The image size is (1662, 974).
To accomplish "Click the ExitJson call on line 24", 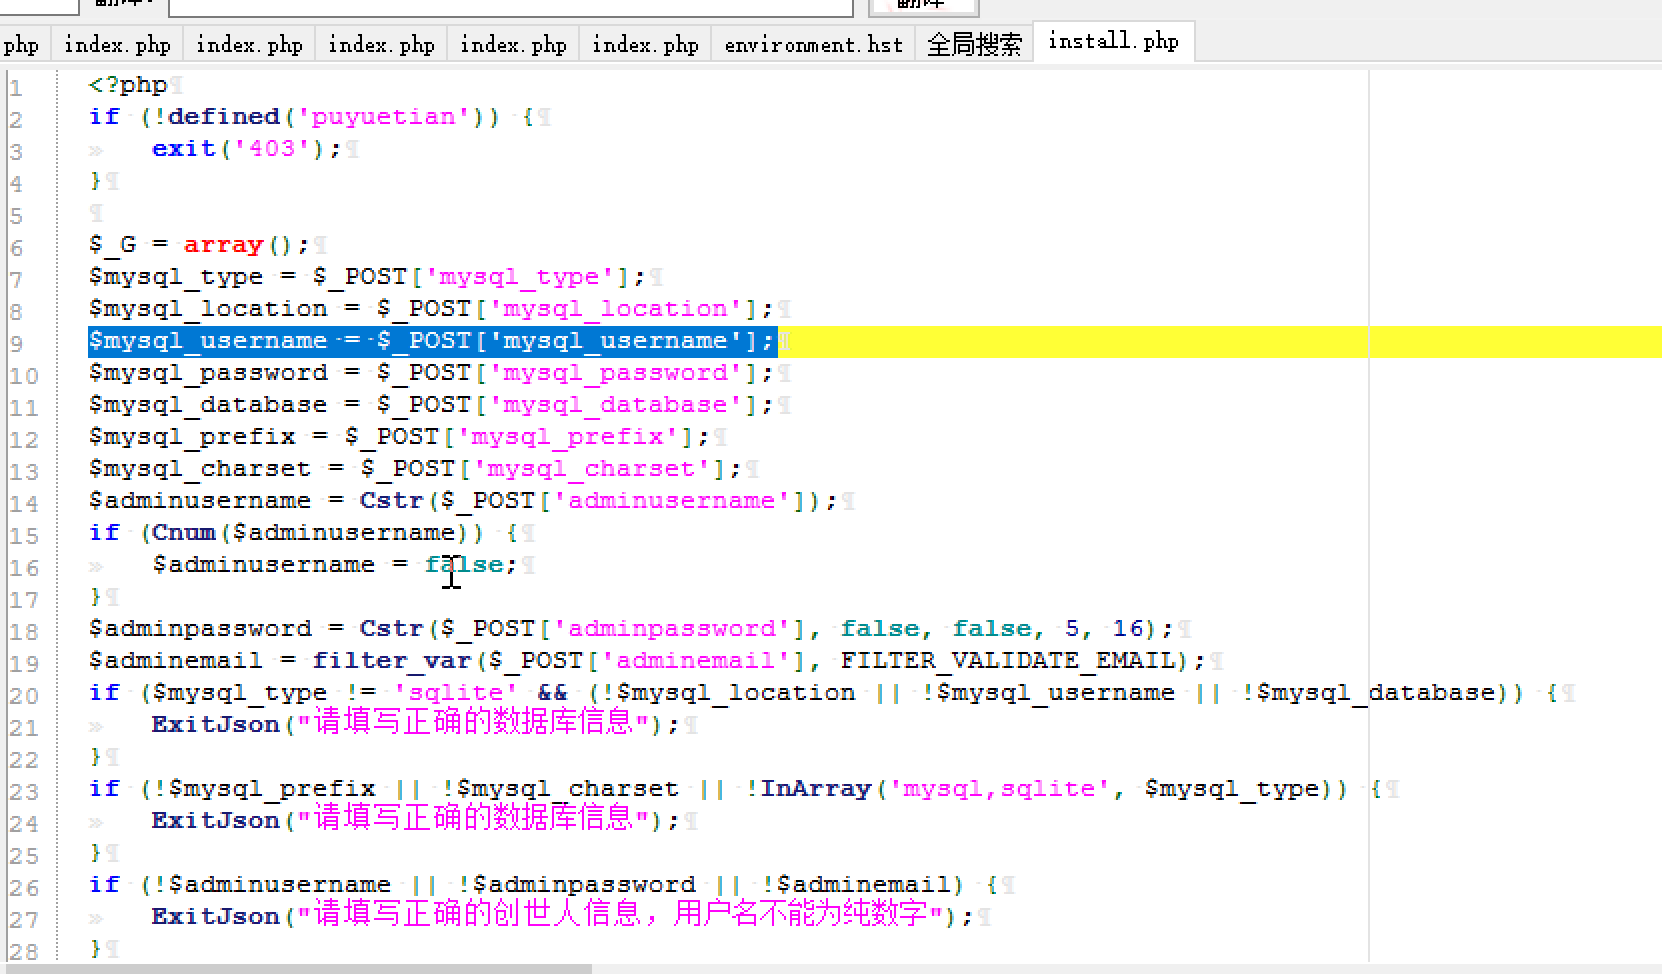I will click(415, 819).
